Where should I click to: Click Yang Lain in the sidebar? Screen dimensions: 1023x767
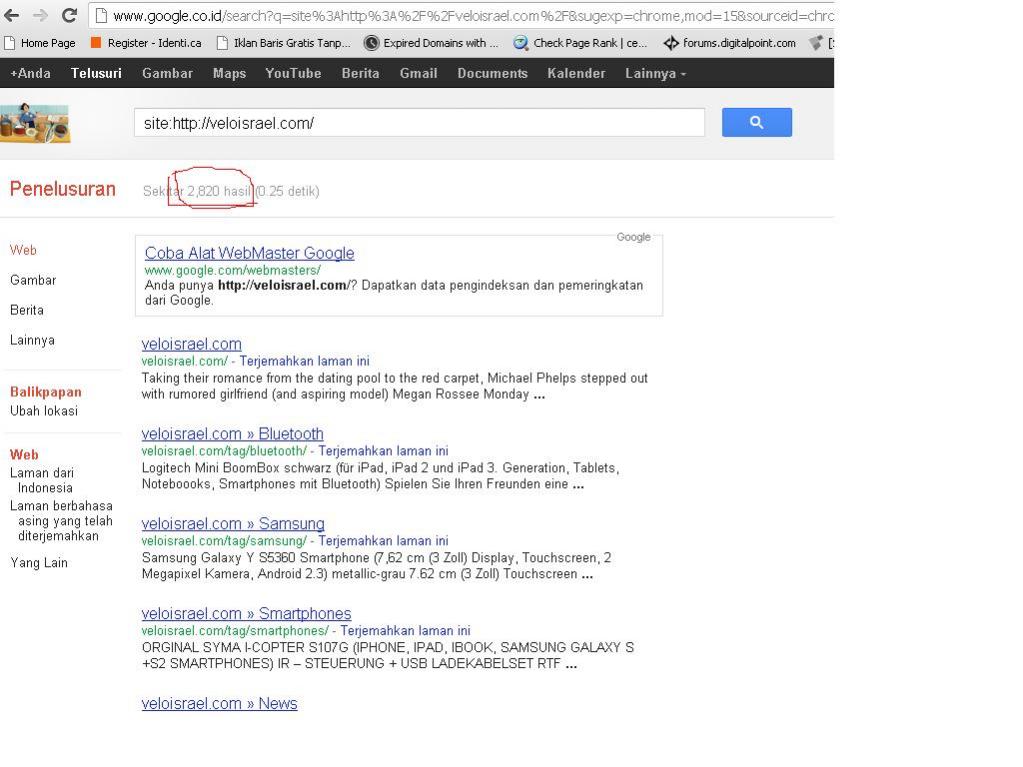tap(38, 562)
